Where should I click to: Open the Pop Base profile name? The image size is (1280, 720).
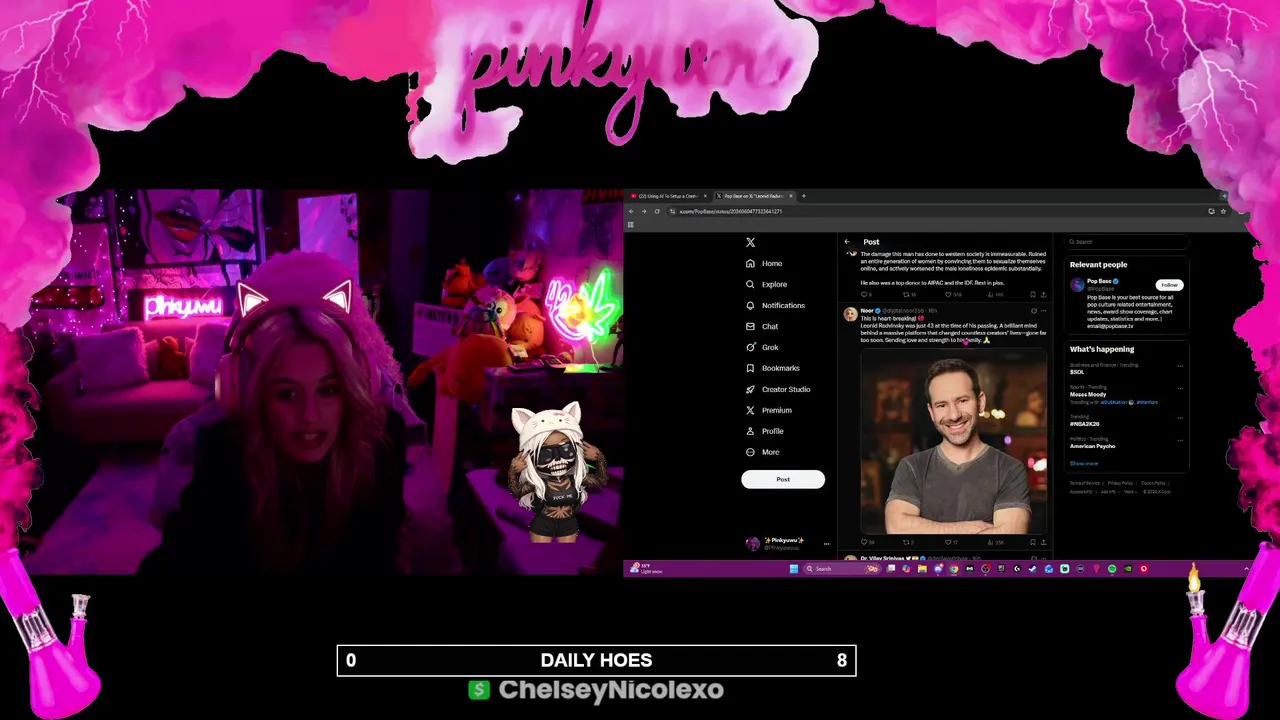(1099, 282)
